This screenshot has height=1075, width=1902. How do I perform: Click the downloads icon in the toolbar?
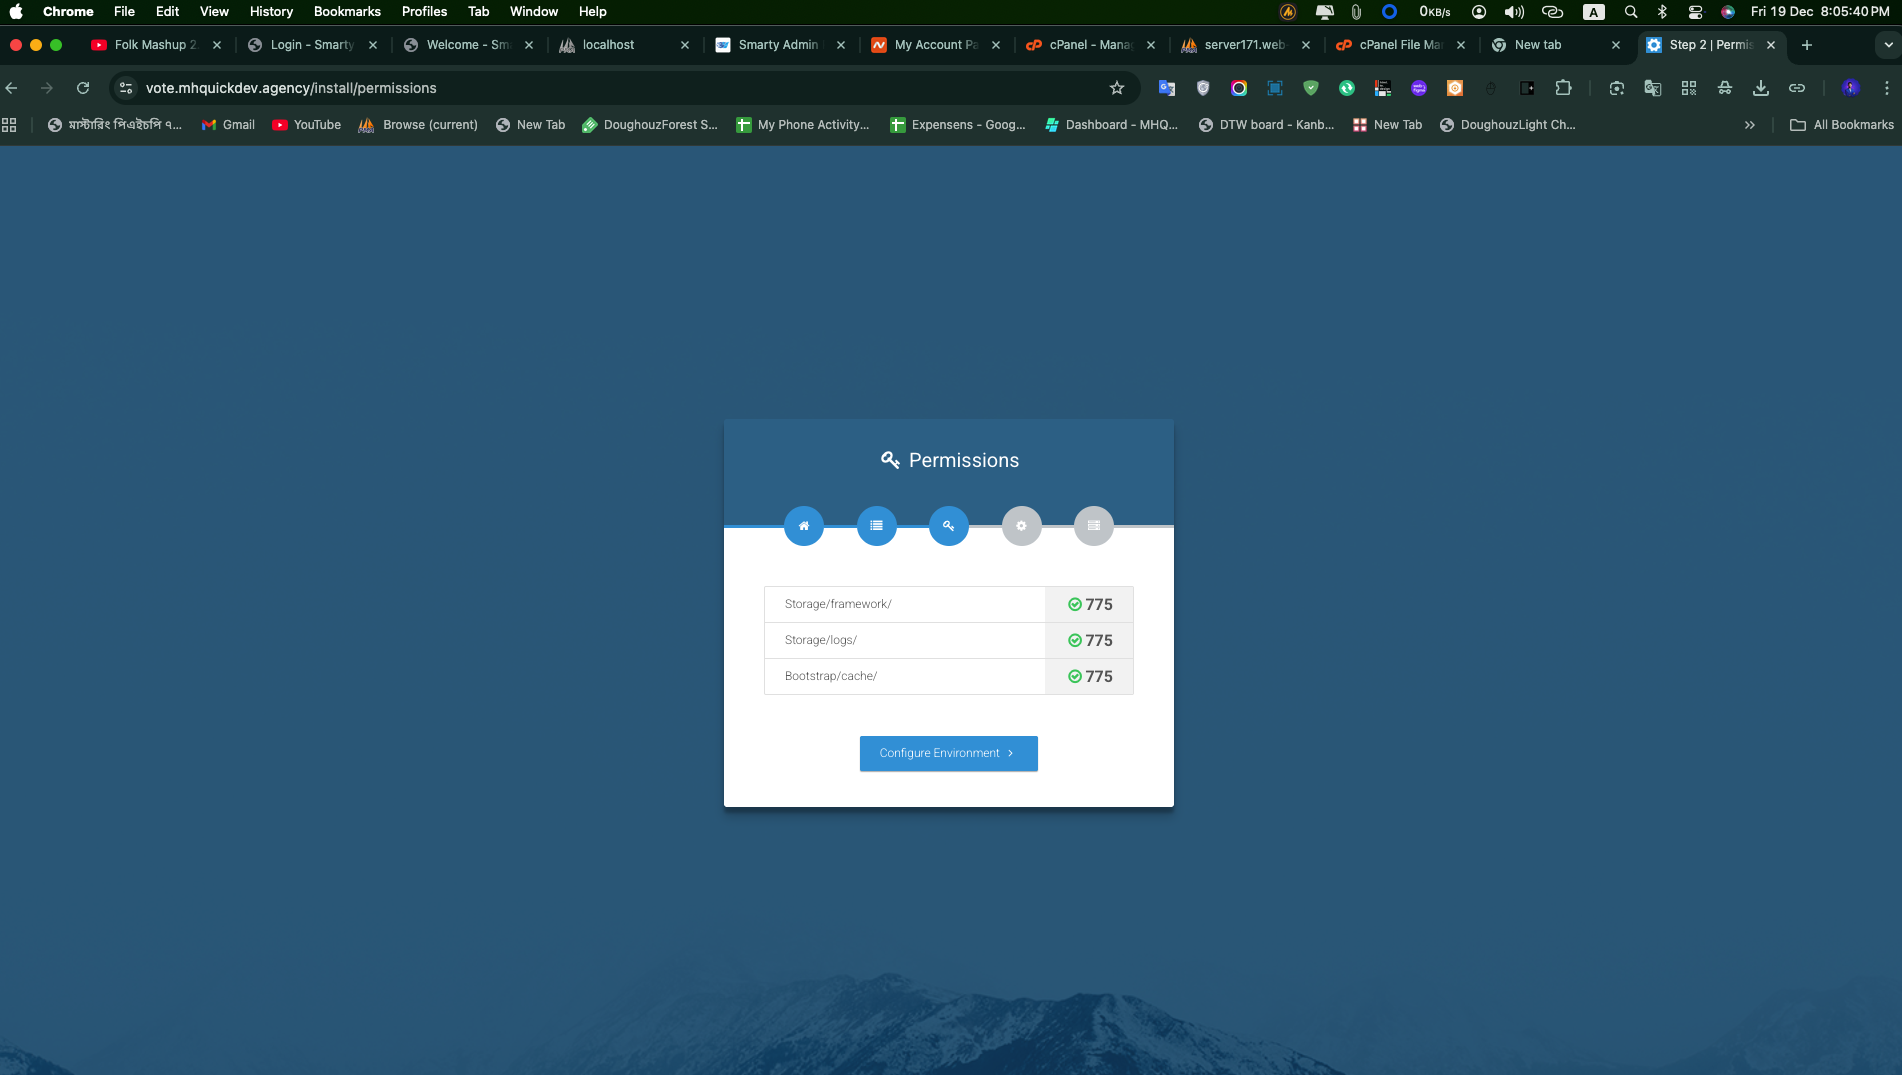click(1760, 88)
